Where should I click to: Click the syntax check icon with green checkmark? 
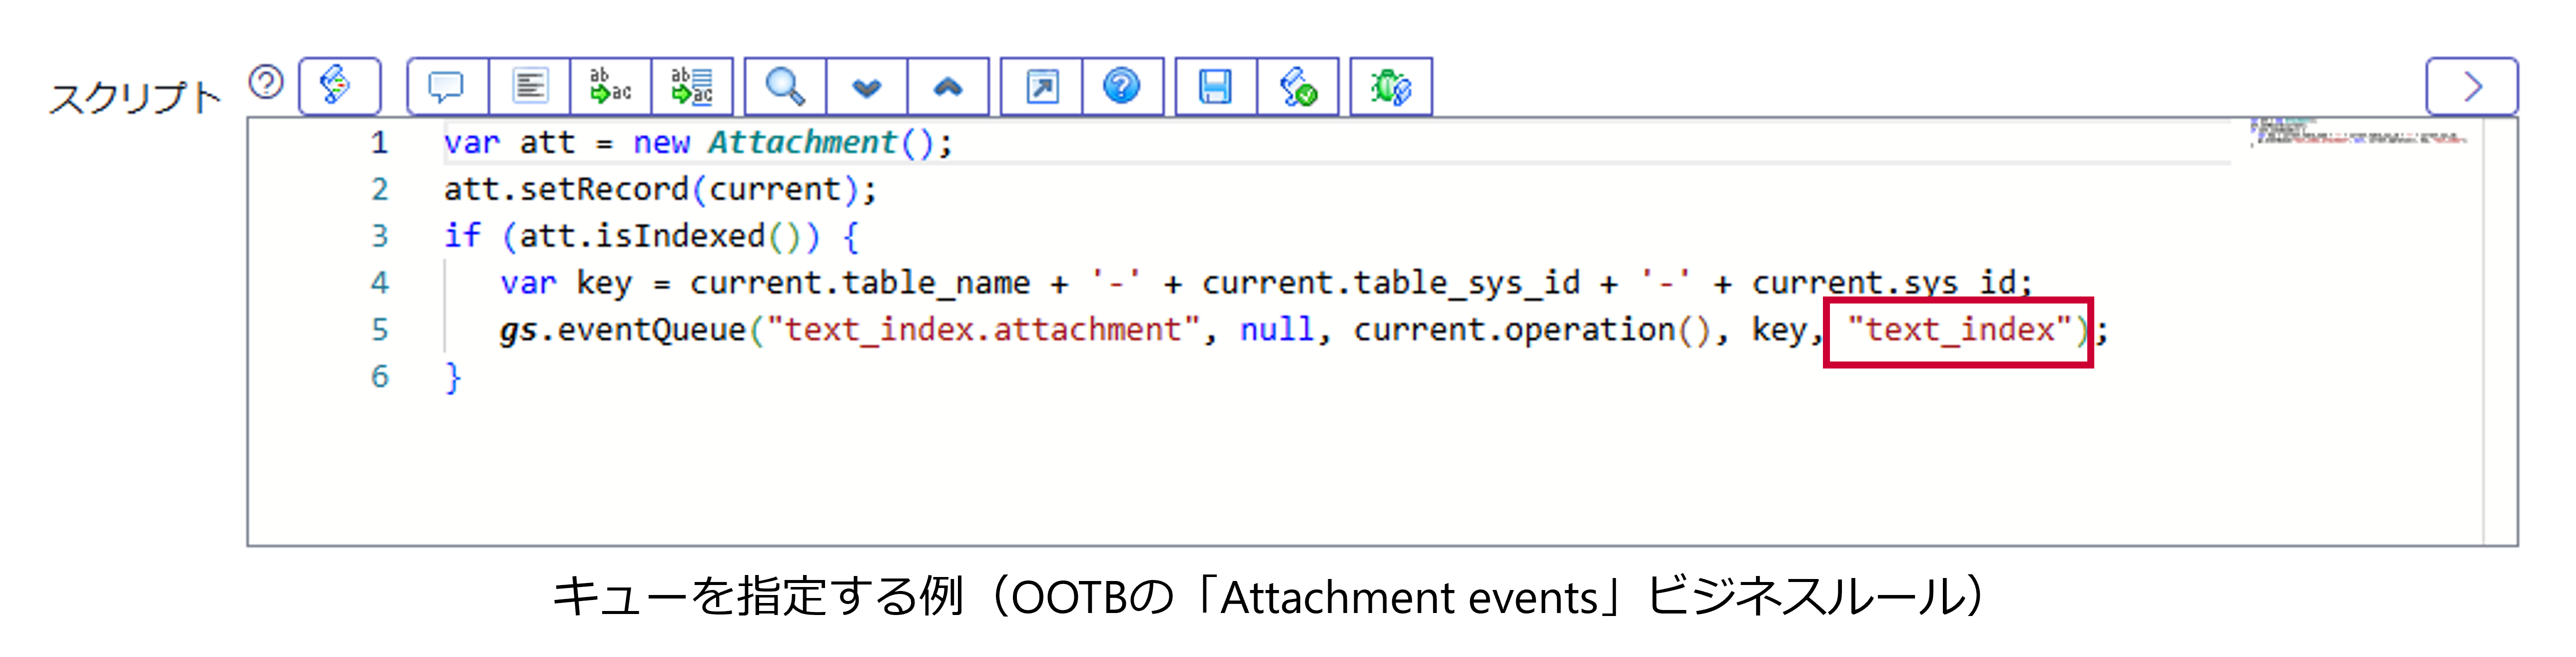click(1297, 87)
